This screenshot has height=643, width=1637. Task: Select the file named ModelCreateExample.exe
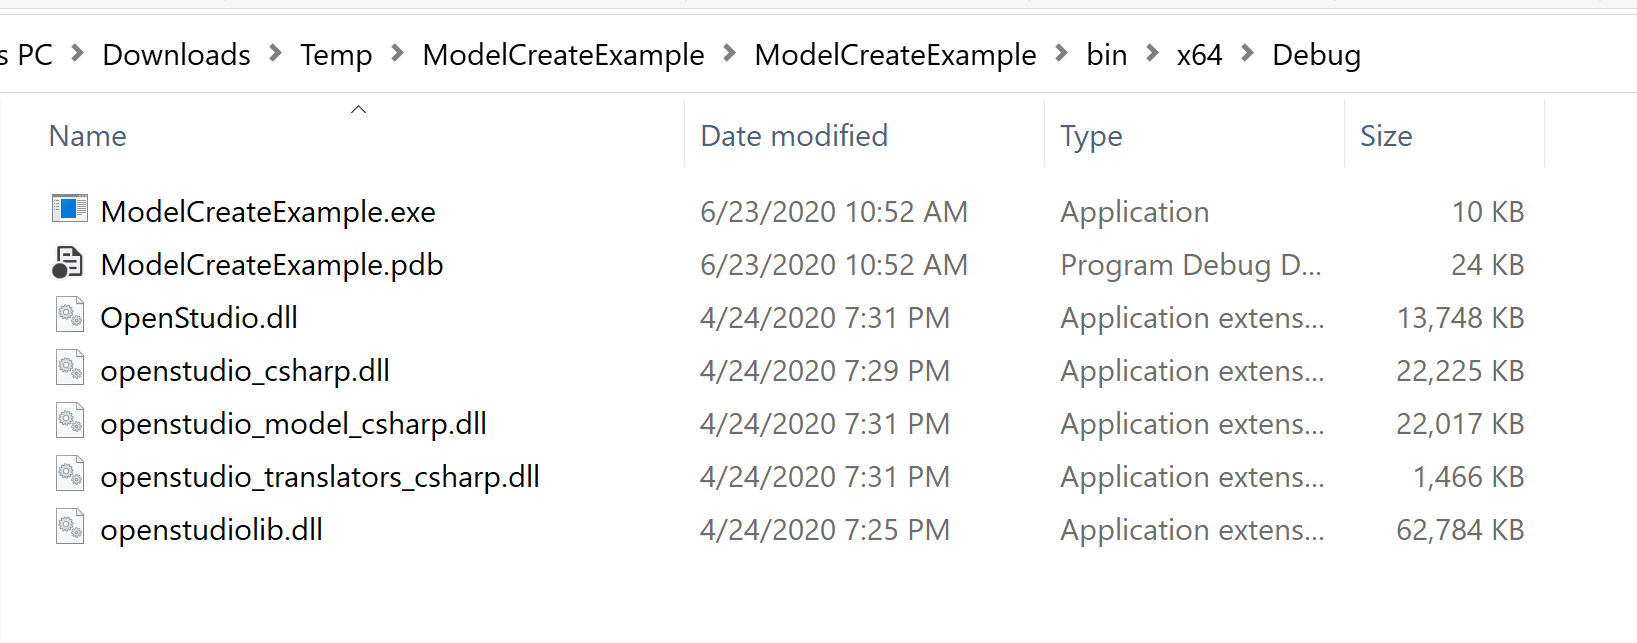(x=267, y=211)
